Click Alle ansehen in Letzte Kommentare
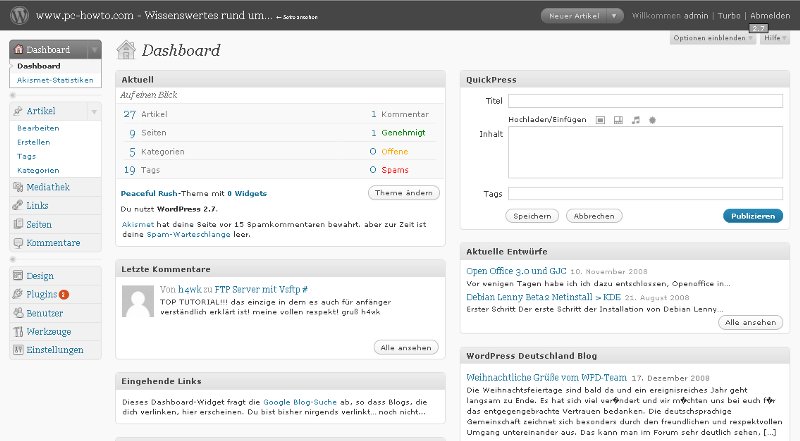 (x=406, y=348)
